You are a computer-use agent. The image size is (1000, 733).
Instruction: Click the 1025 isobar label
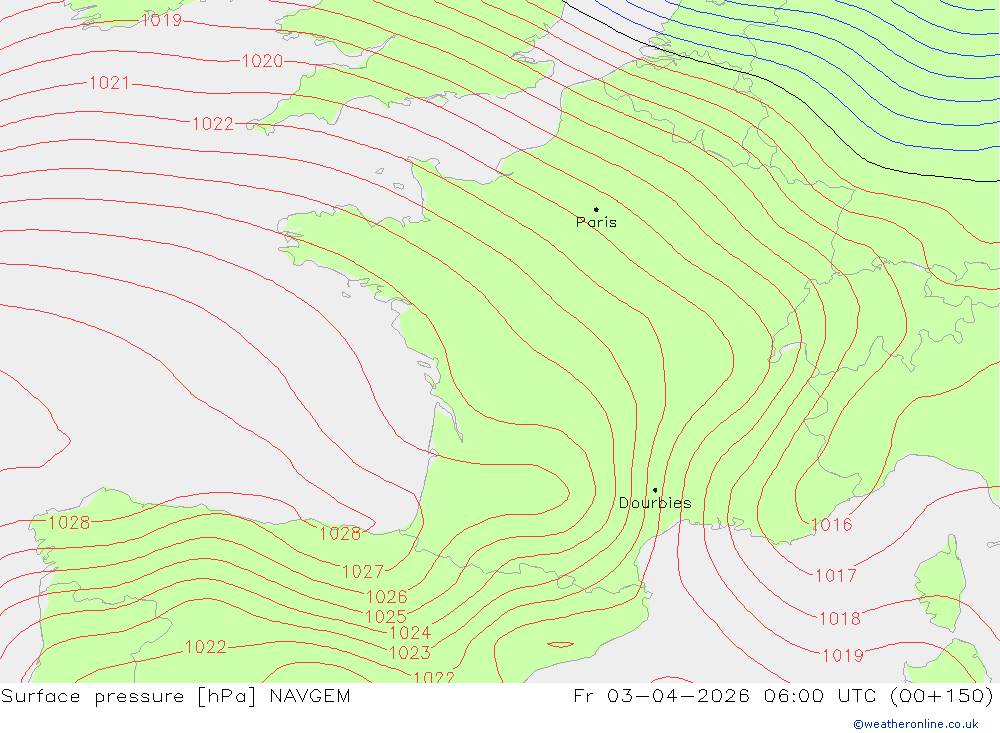pos(386,617)
